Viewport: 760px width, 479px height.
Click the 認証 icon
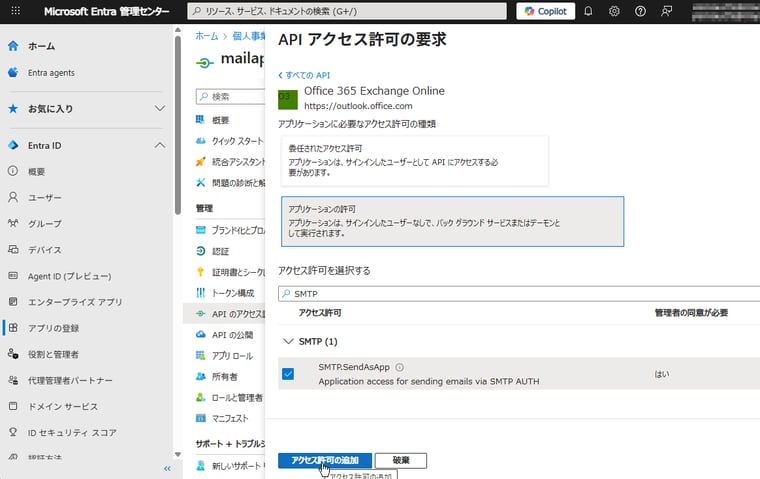[200, 251]
